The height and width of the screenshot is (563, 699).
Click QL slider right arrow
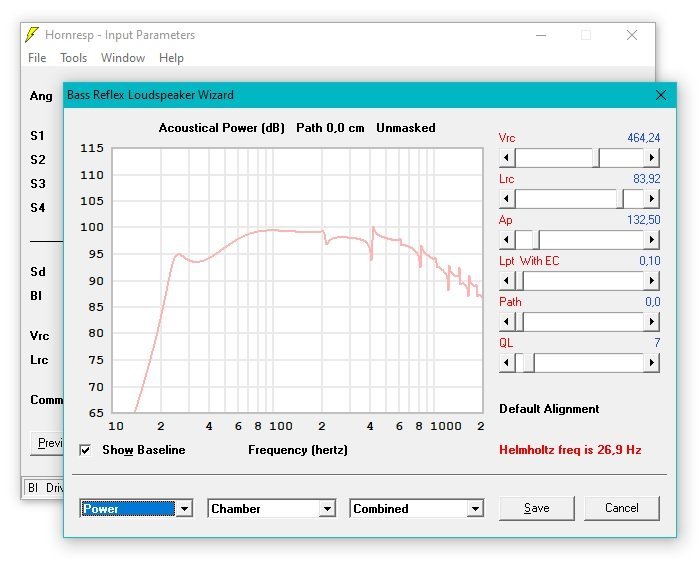(651, 363)
